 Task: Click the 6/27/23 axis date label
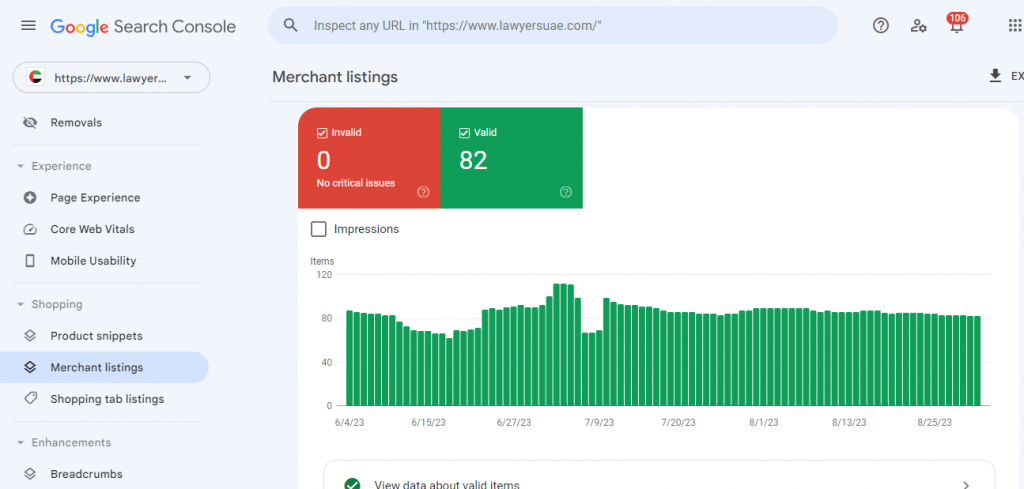tap(515, 423)
